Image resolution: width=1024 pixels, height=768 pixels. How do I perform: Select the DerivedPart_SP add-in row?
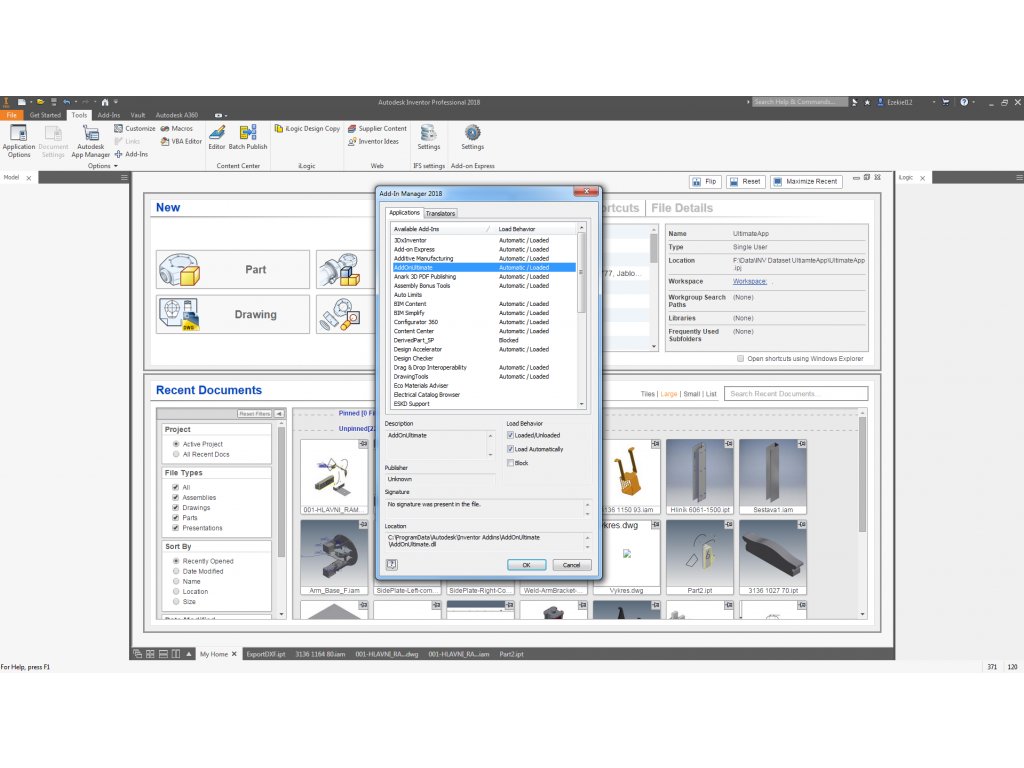(x=483, y=340)
